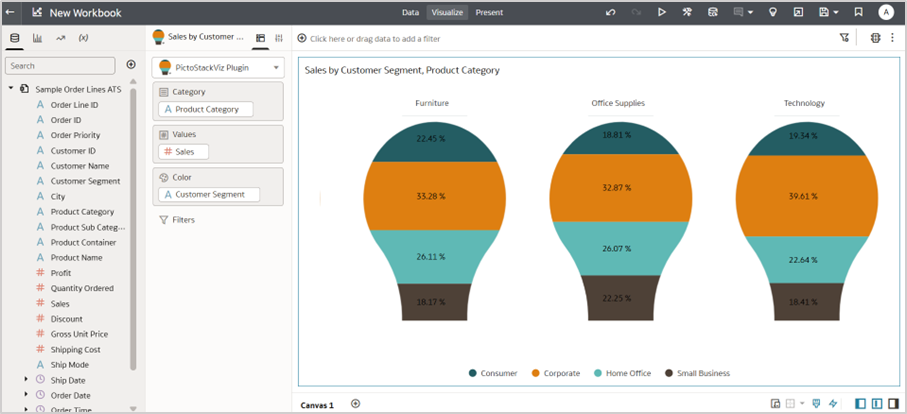
Task: Toggle the left data panel visibility
Action: [x=861, y=403]
